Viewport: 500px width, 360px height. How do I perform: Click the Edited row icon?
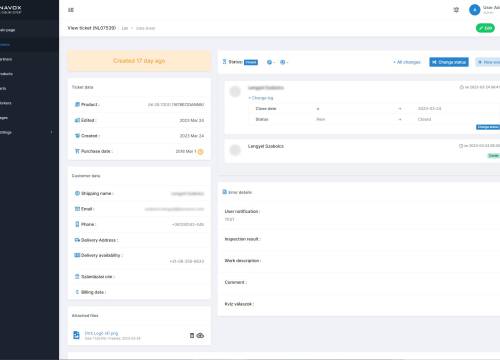[x=77, y=120]
